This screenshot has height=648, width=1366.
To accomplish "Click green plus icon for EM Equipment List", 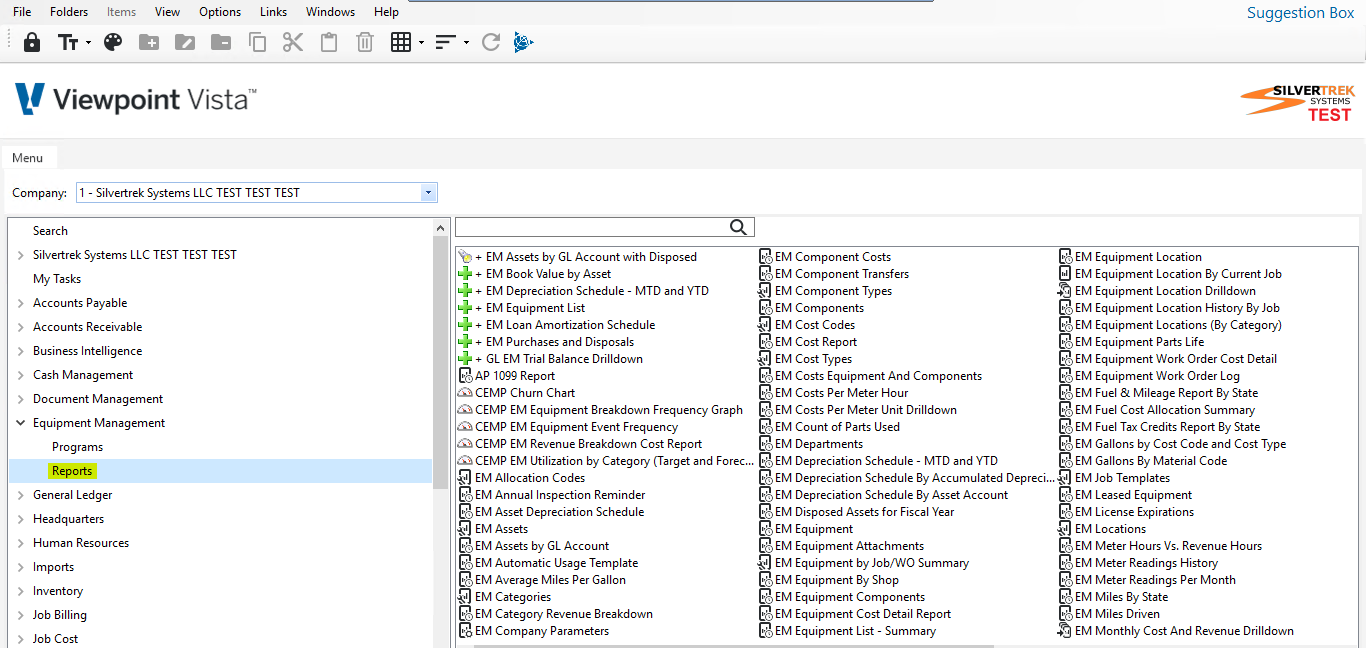I will click(465, 308).
